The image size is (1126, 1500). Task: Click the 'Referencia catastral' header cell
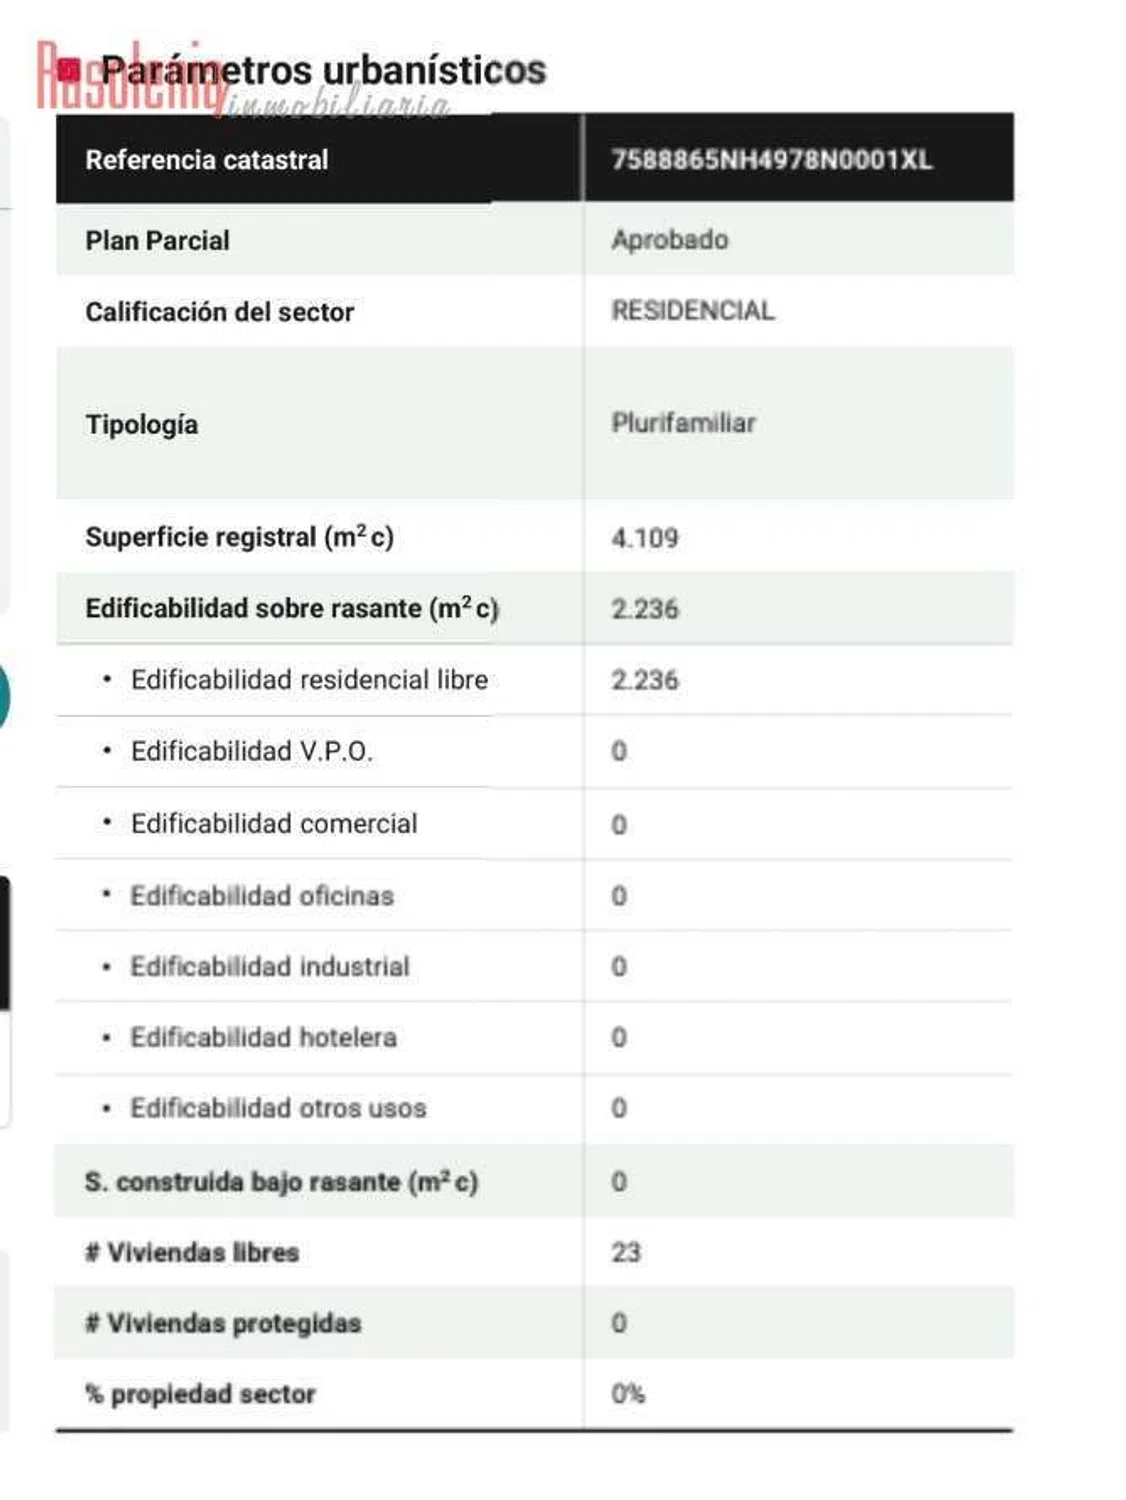tap(207, 160)
